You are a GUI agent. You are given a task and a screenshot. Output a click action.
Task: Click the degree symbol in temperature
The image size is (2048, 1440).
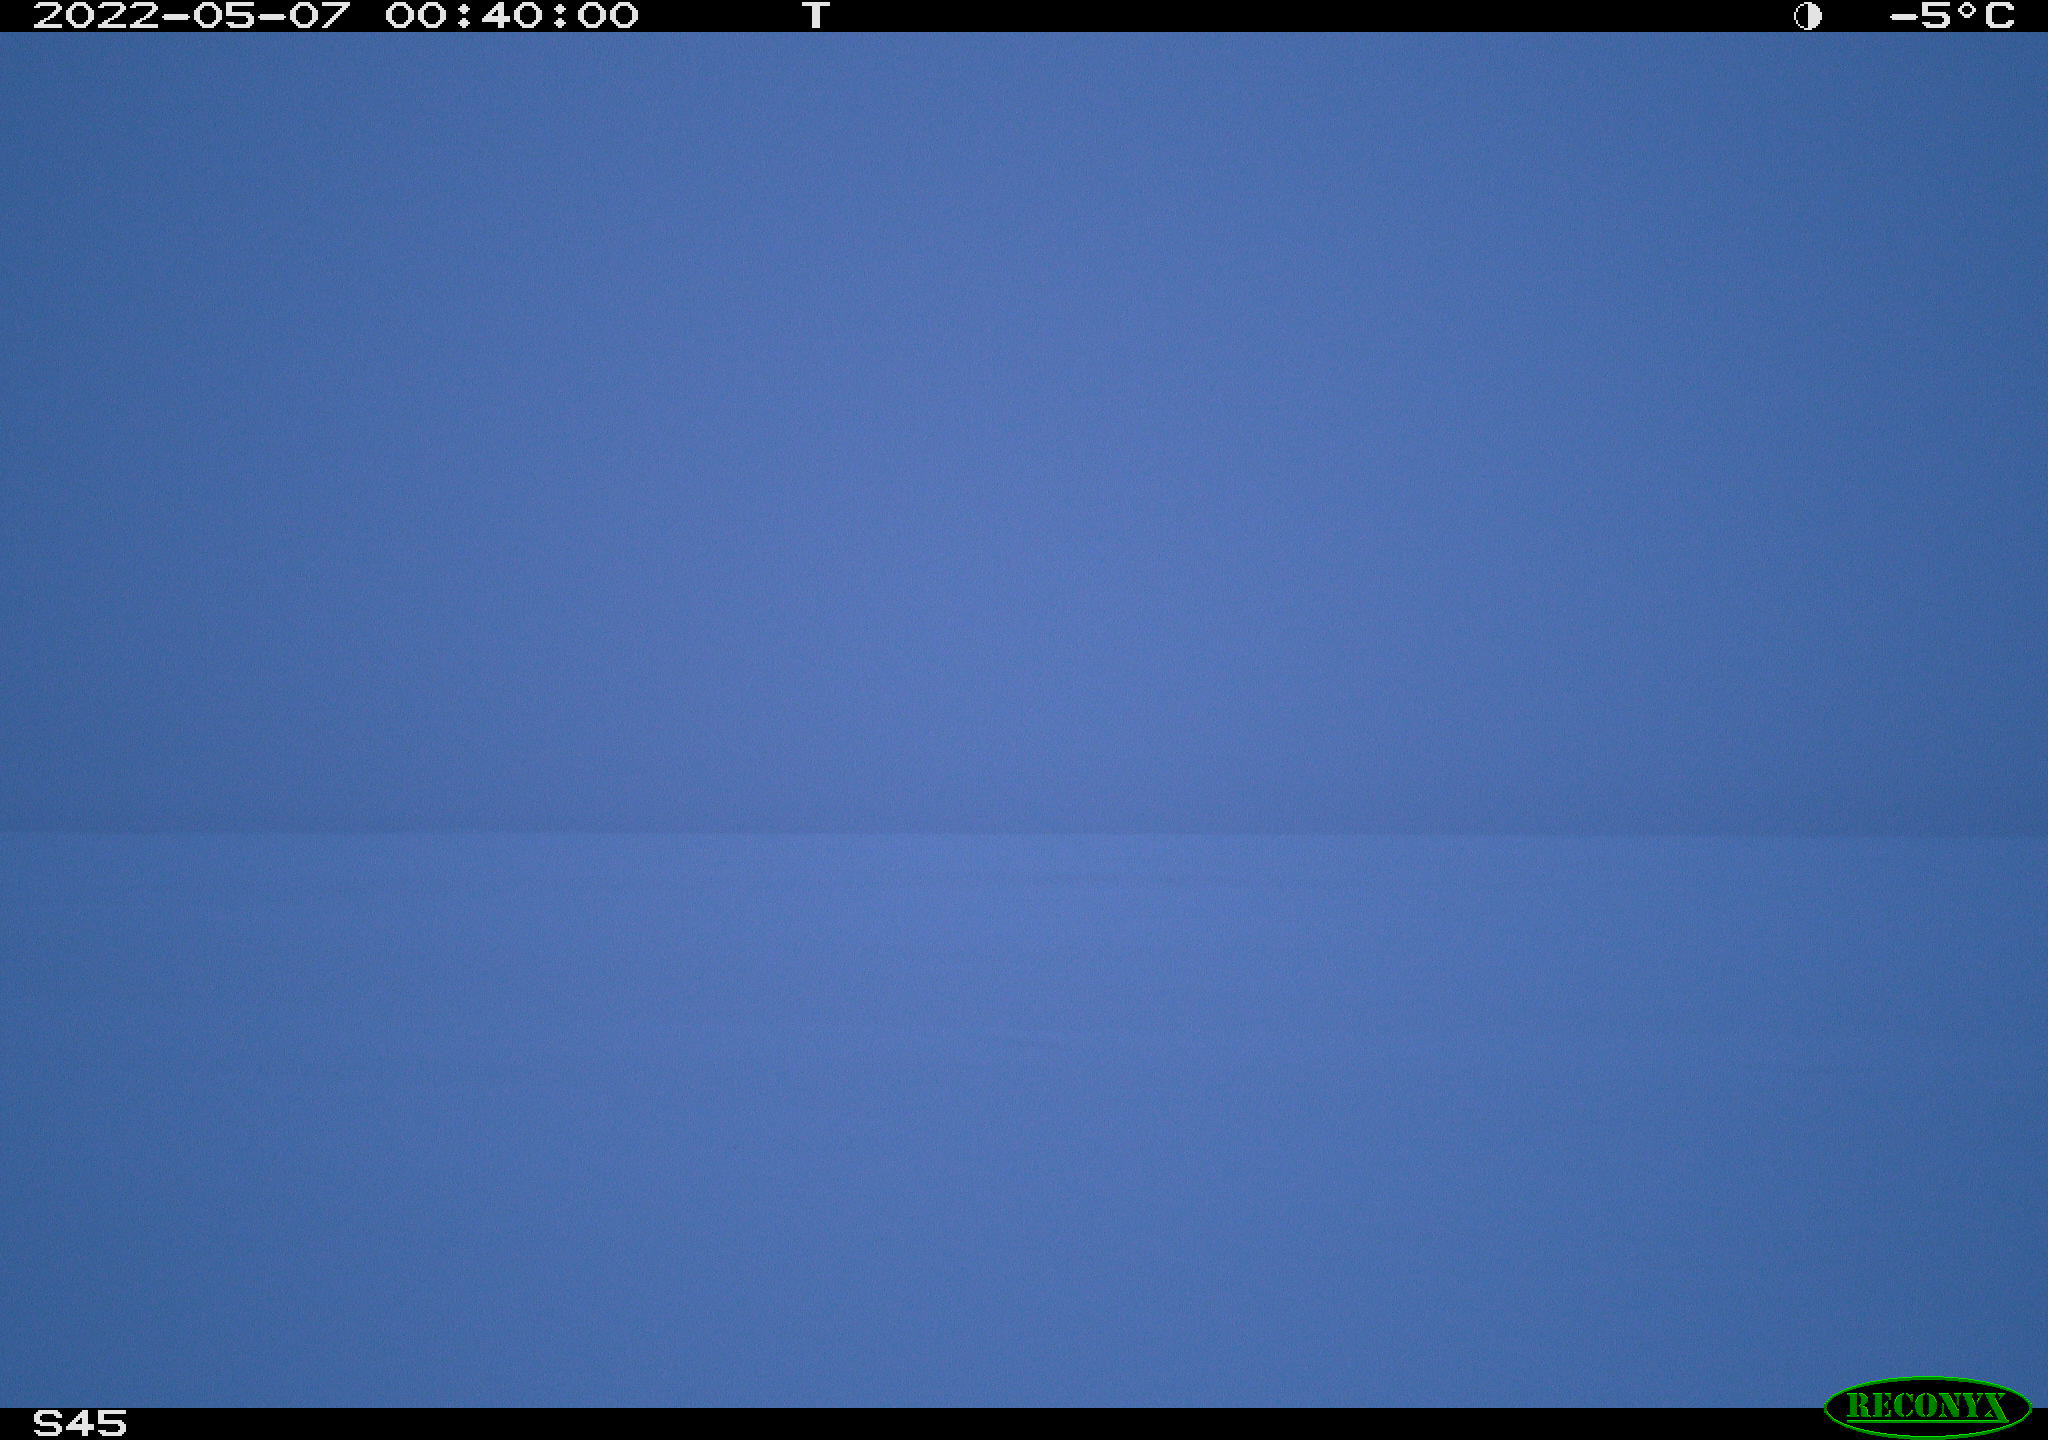[x=1967, y=10]
